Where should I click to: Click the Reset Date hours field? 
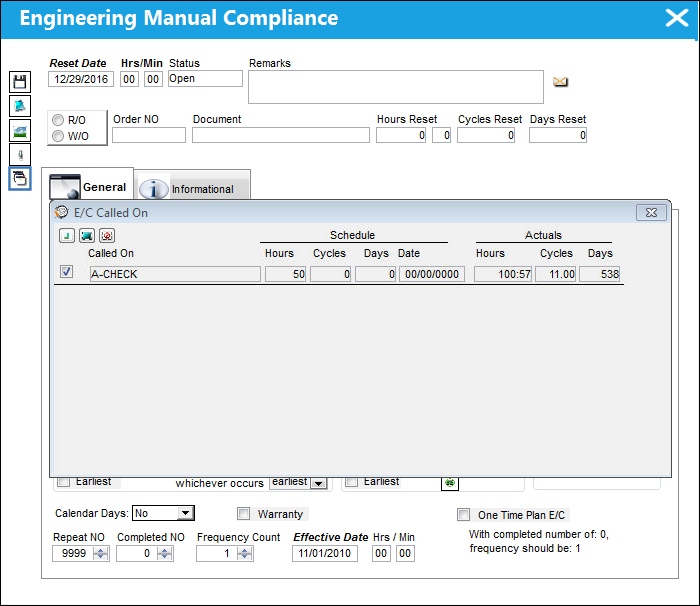tap(129, 79)
